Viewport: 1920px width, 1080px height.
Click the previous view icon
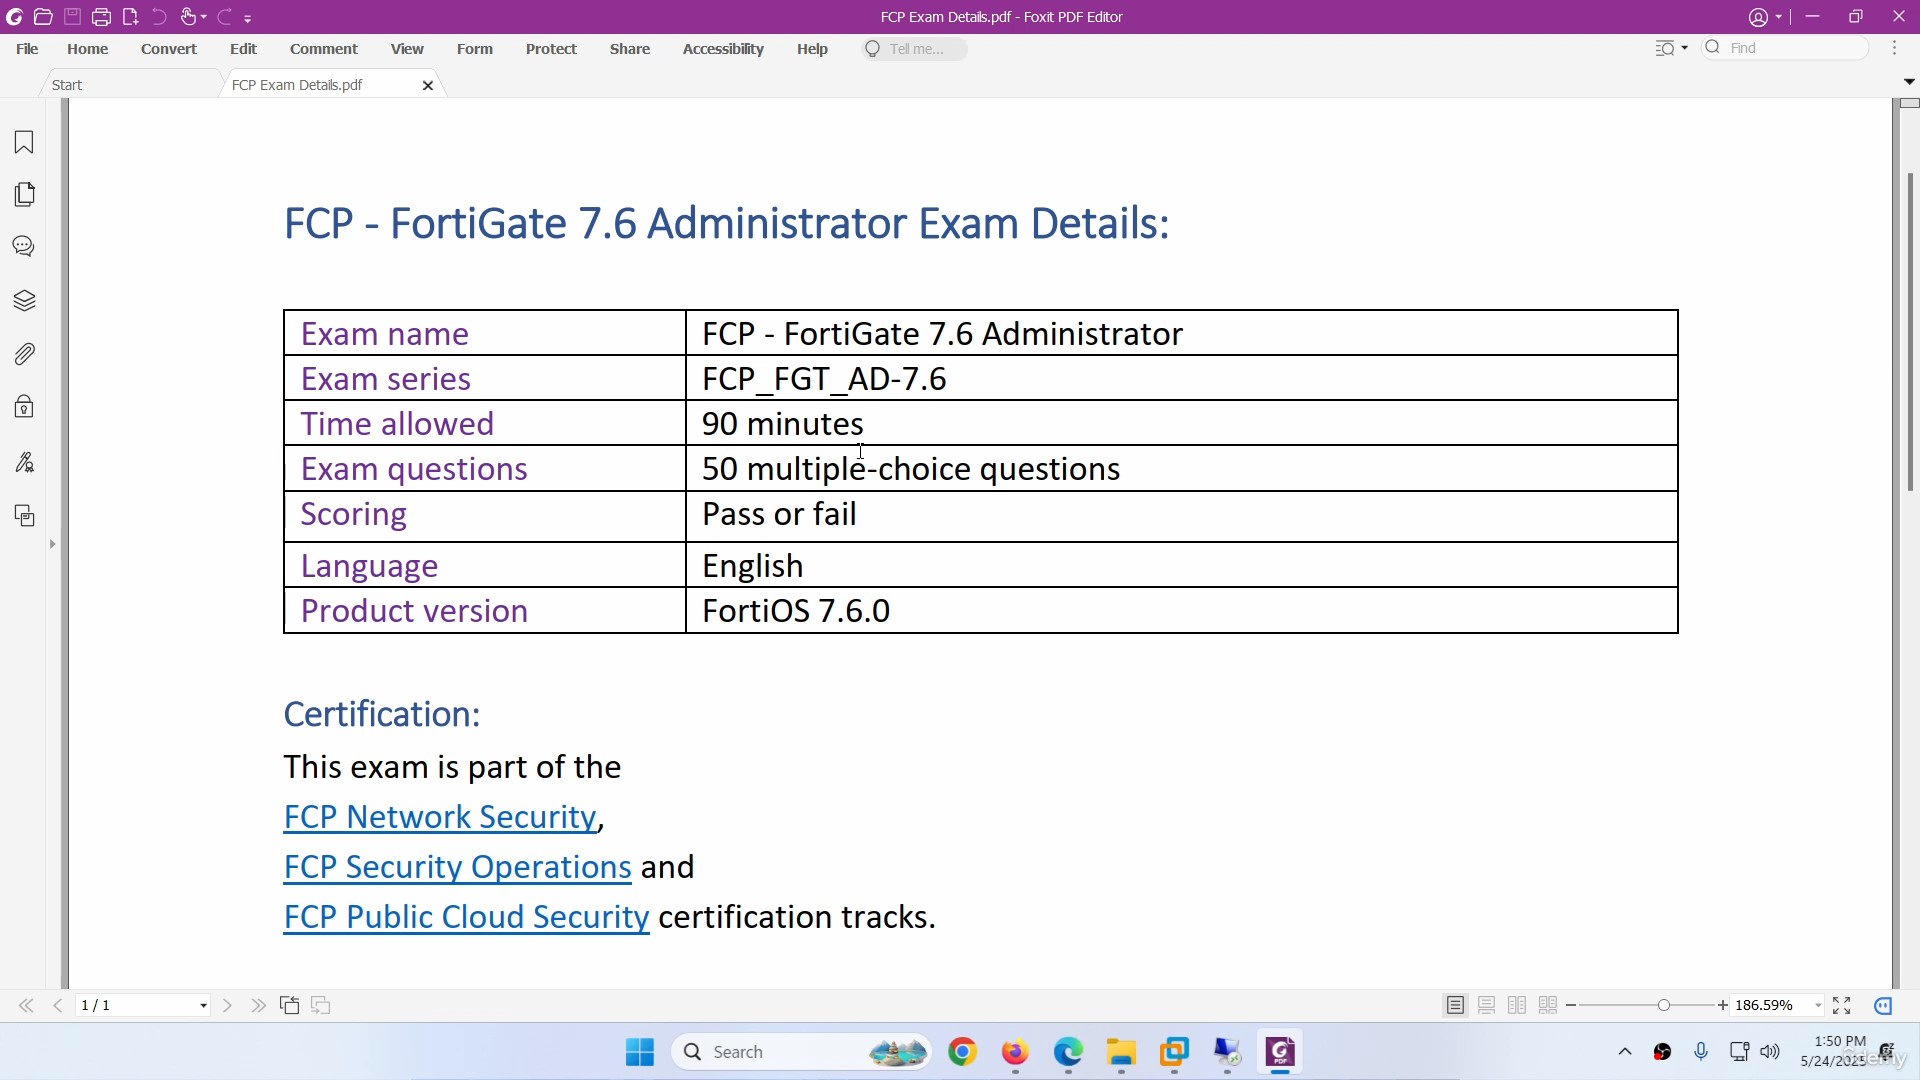290,1006
